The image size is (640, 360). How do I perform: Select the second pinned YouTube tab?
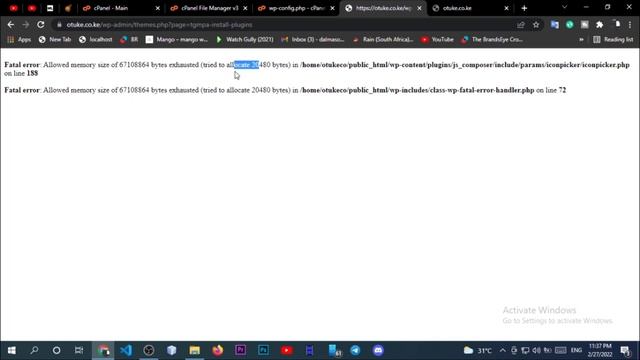click(32, 8)
